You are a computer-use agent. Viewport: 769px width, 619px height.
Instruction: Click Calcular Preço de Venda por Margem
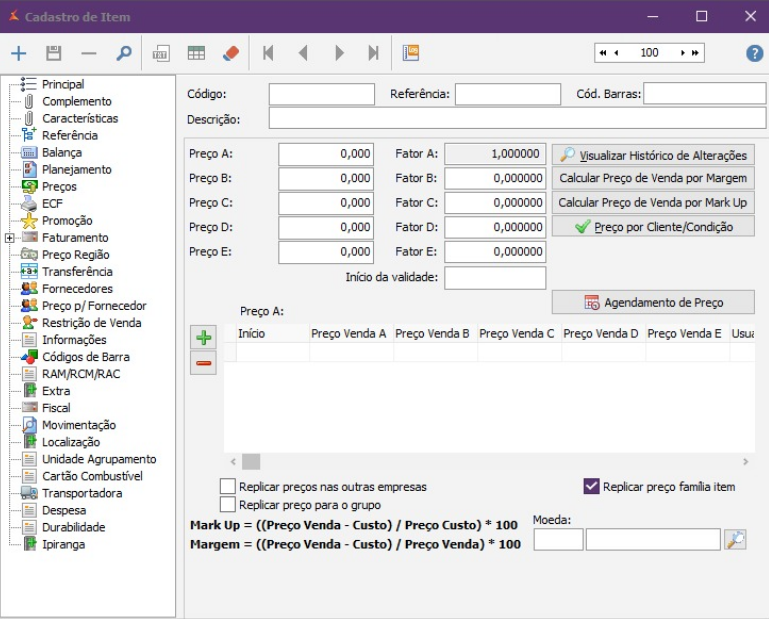point(653,178)
